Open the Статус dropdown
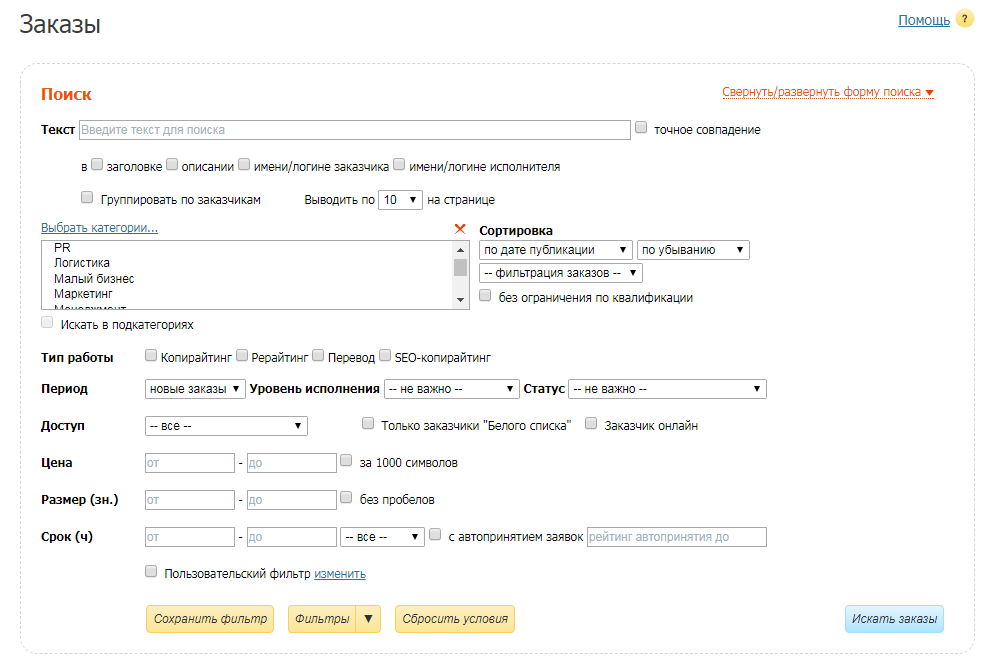This screenshot has height=668, width=993. 667,389
